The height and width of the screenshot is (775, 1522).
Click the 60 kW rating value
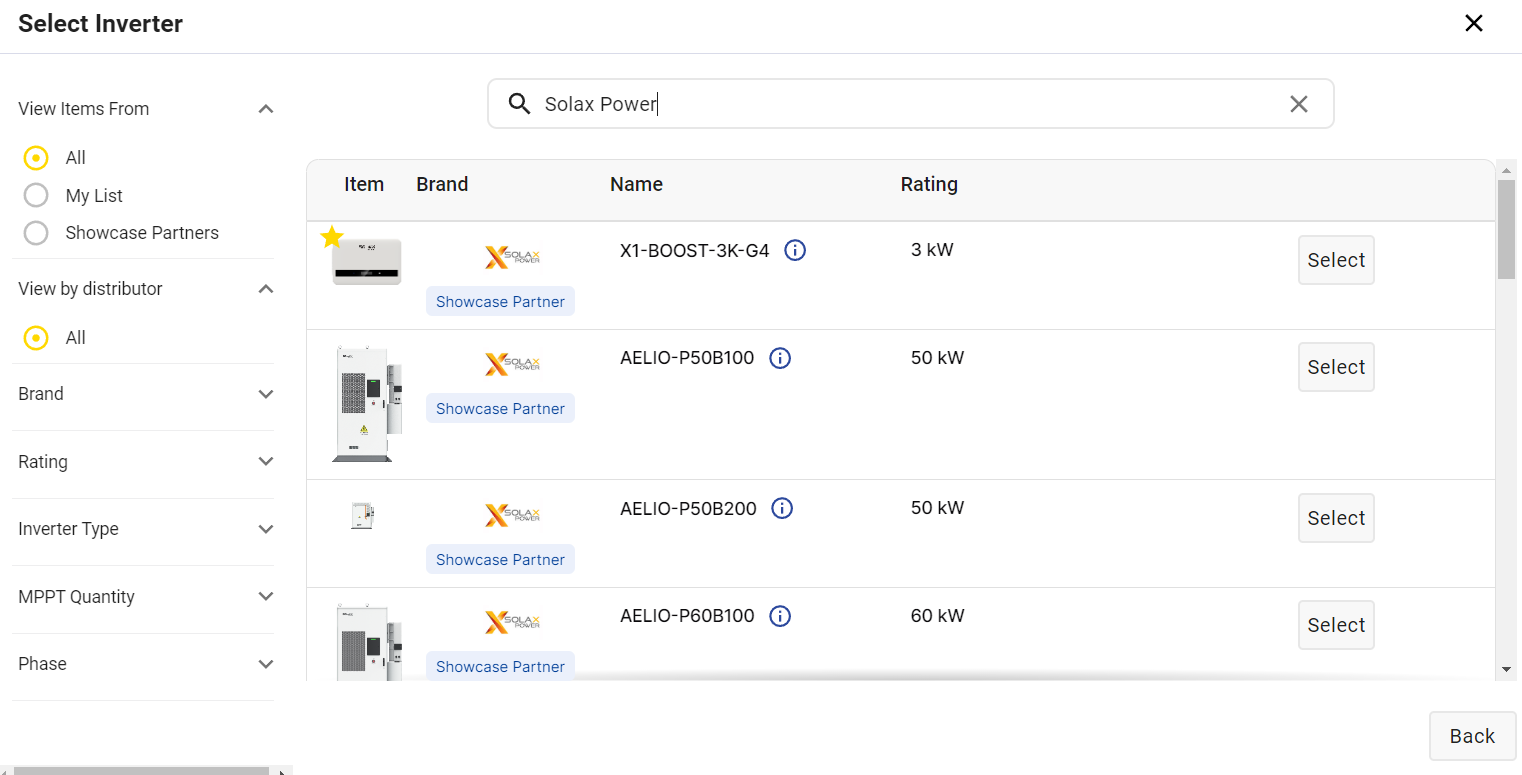point(938,616)
